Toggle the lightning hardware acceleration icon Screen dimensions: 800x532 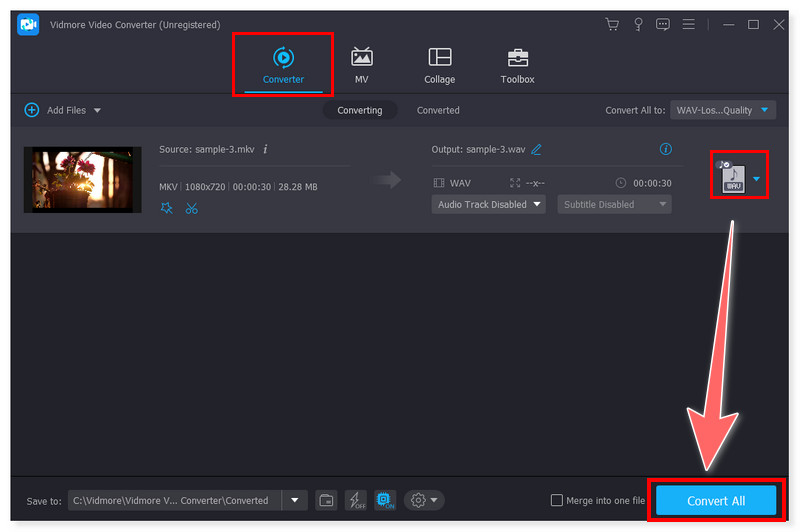[x=355, y=500]
